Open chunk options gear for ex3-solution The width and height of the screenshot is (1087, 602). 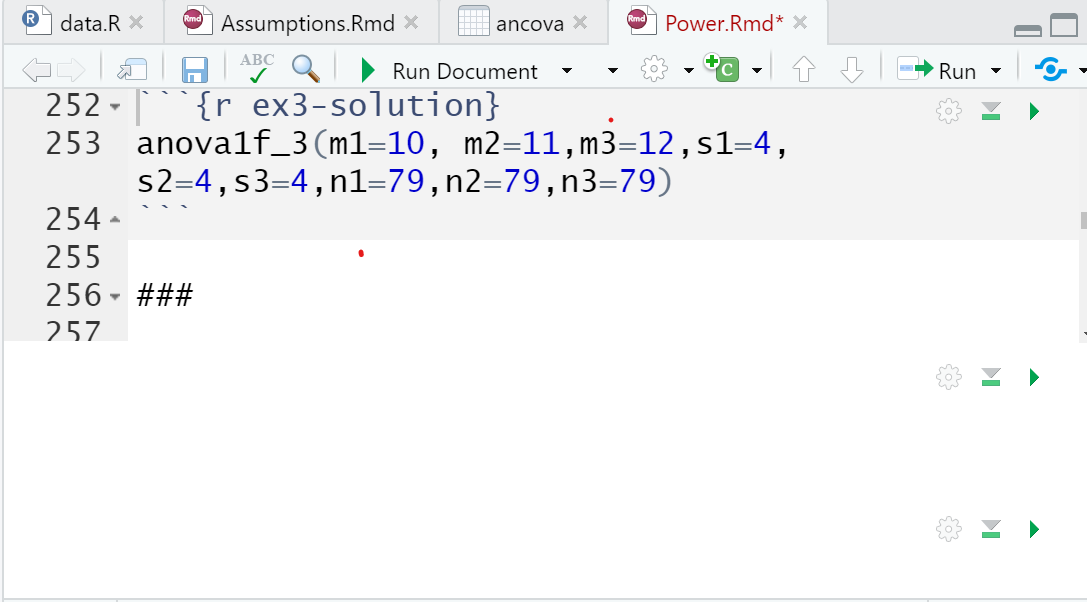pos(947,110)
